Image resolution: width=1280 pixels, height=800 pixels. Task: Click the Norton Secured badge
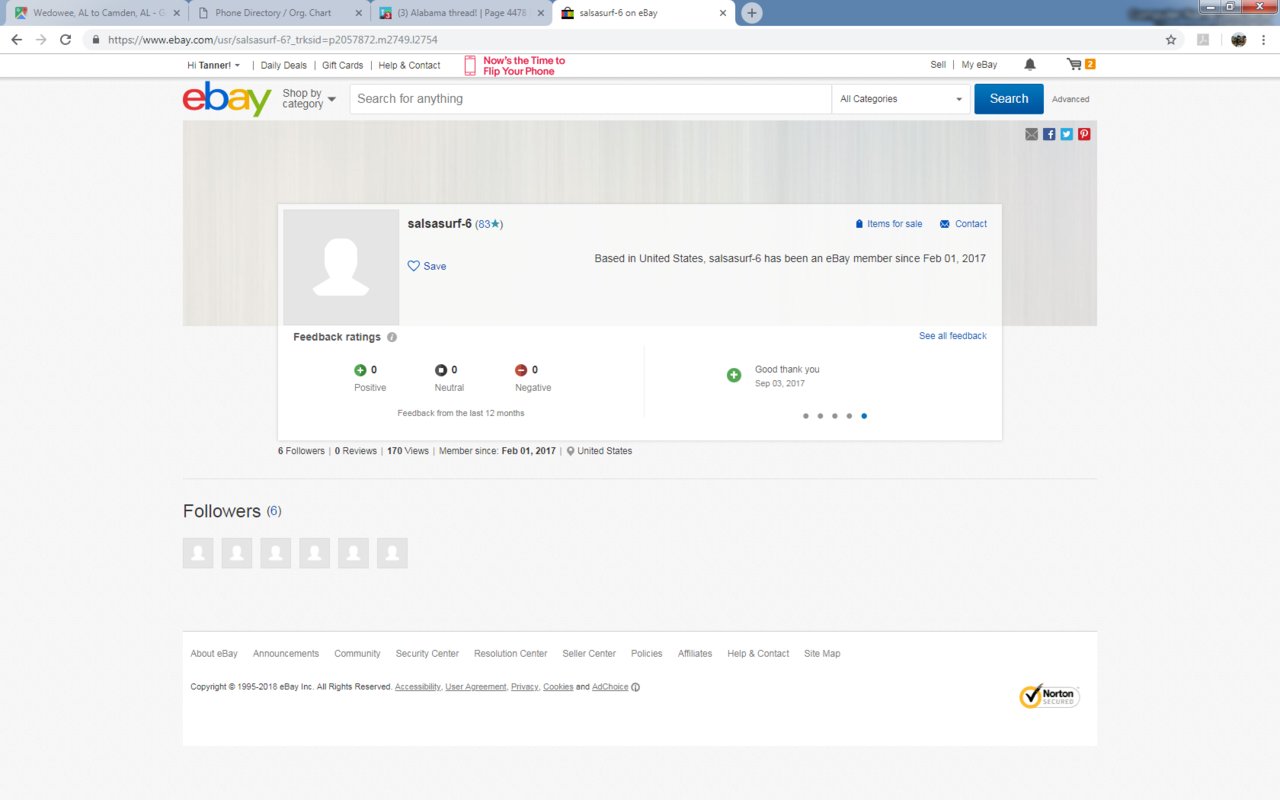pos(1049,696)
